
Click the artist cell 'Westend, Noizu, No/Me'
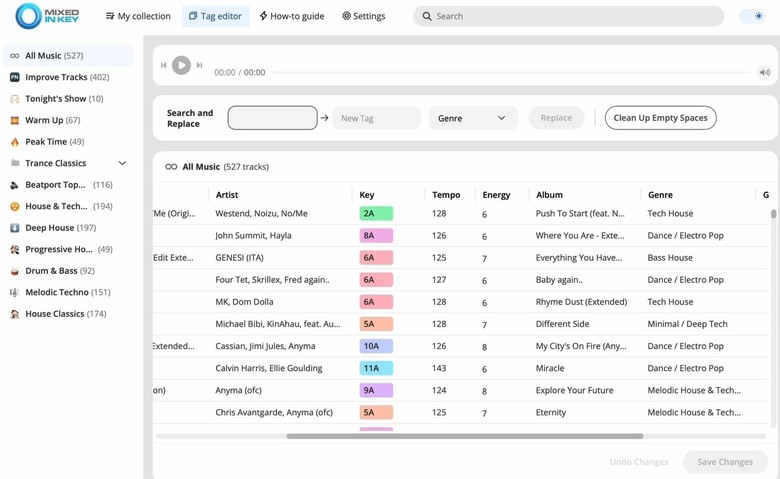[261, 213]
